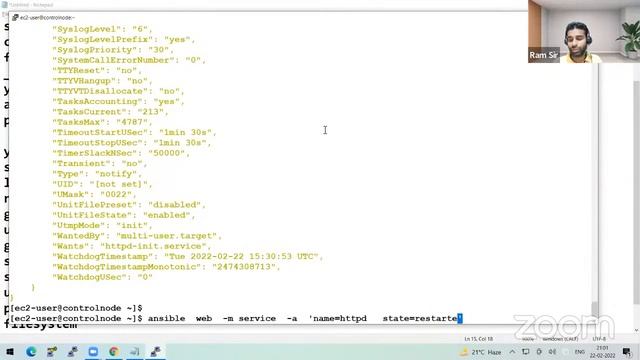Launch Microsoft Edge from the taskbar
Viewport: 640px width, 360px height.
tap(31, 352)
